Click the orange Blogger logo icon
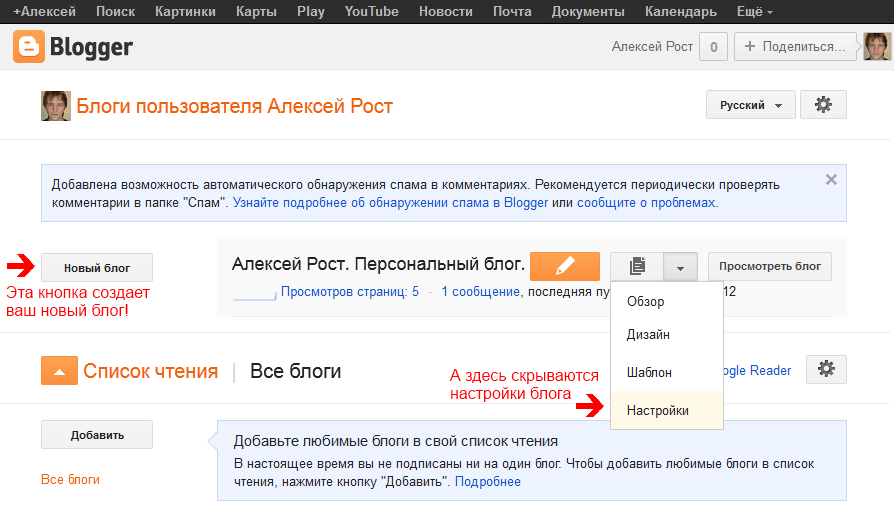894x515 pixels. 29,47
